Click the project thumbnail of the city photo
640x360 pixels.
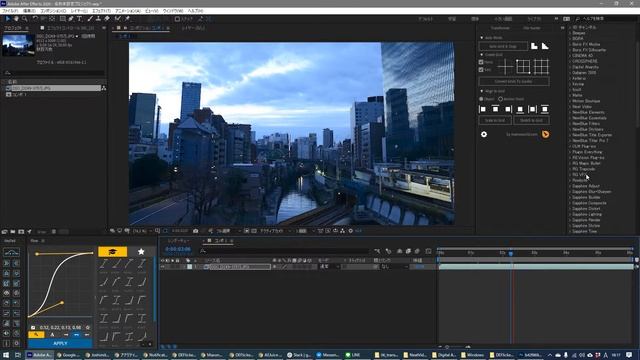[18, 44]
